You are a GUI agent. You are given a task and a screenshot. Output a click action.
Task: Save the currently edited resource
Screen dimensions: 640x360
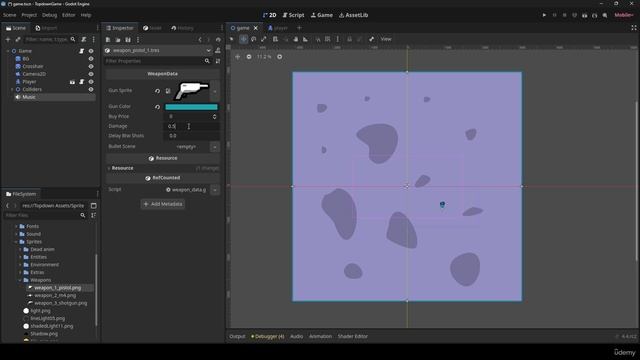pyautogui.click(x=128, y=40)
